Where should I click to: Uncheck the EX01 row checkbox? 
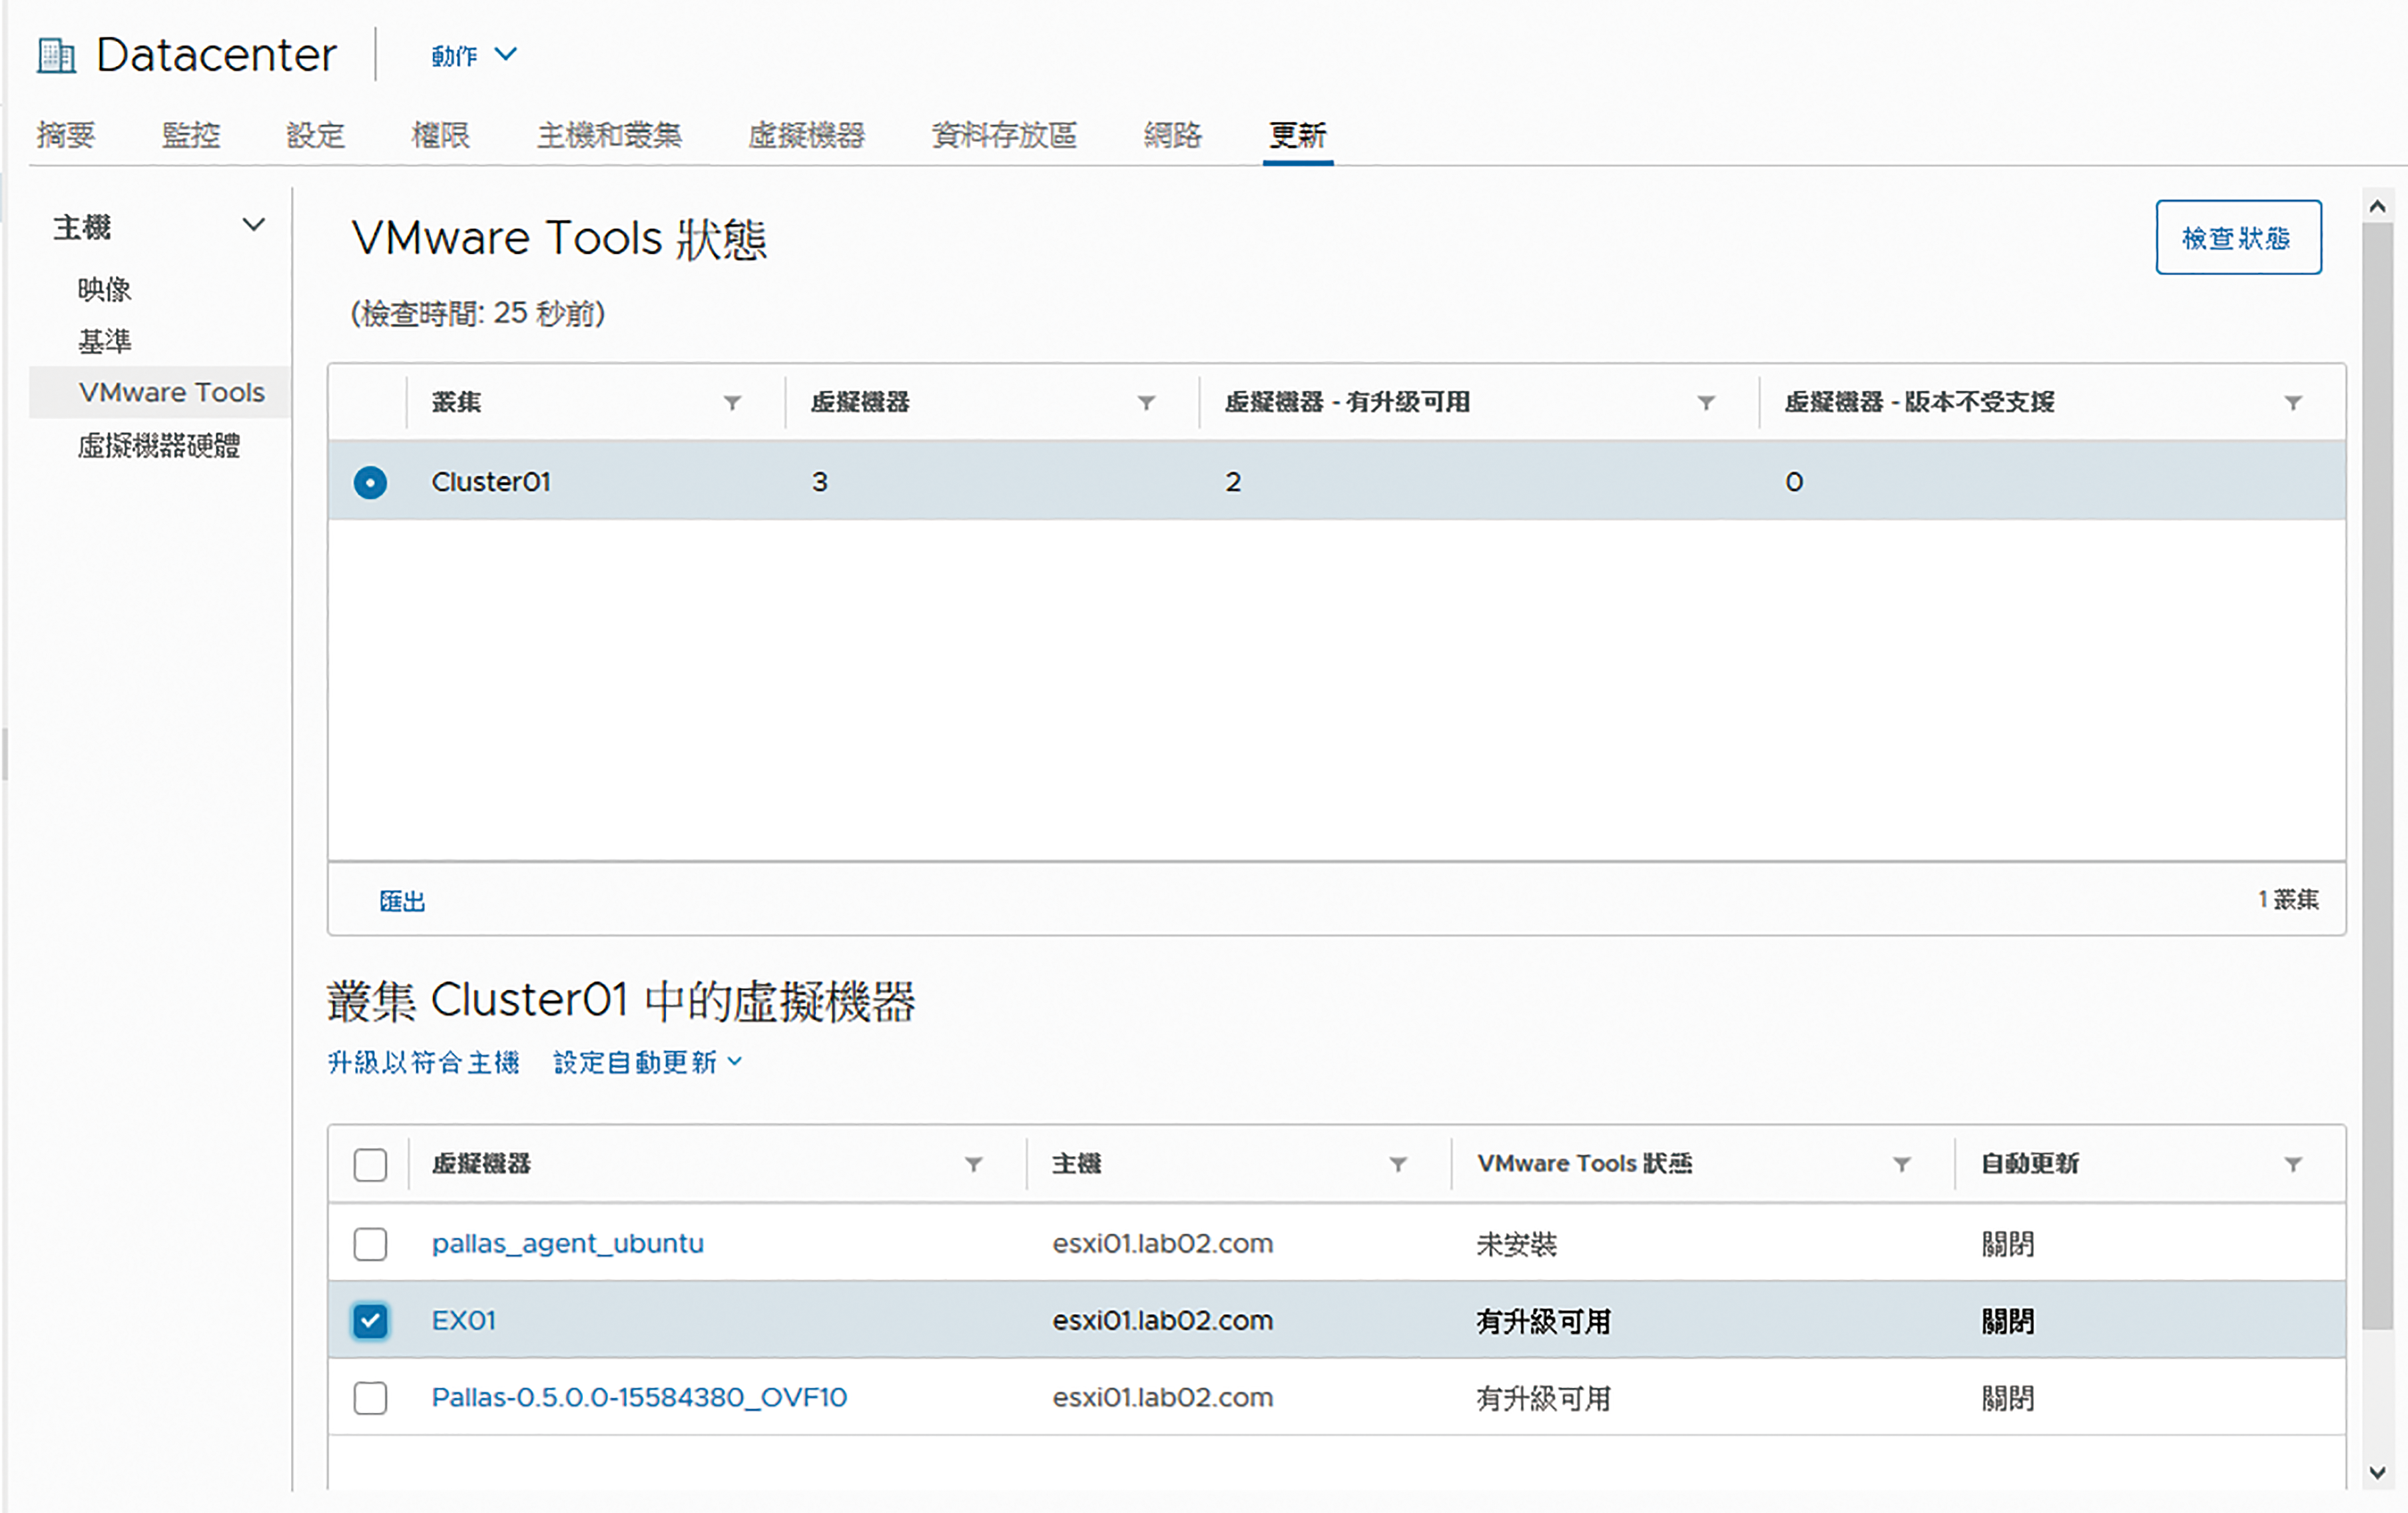pyautogui.click(x=370, y=1321)
